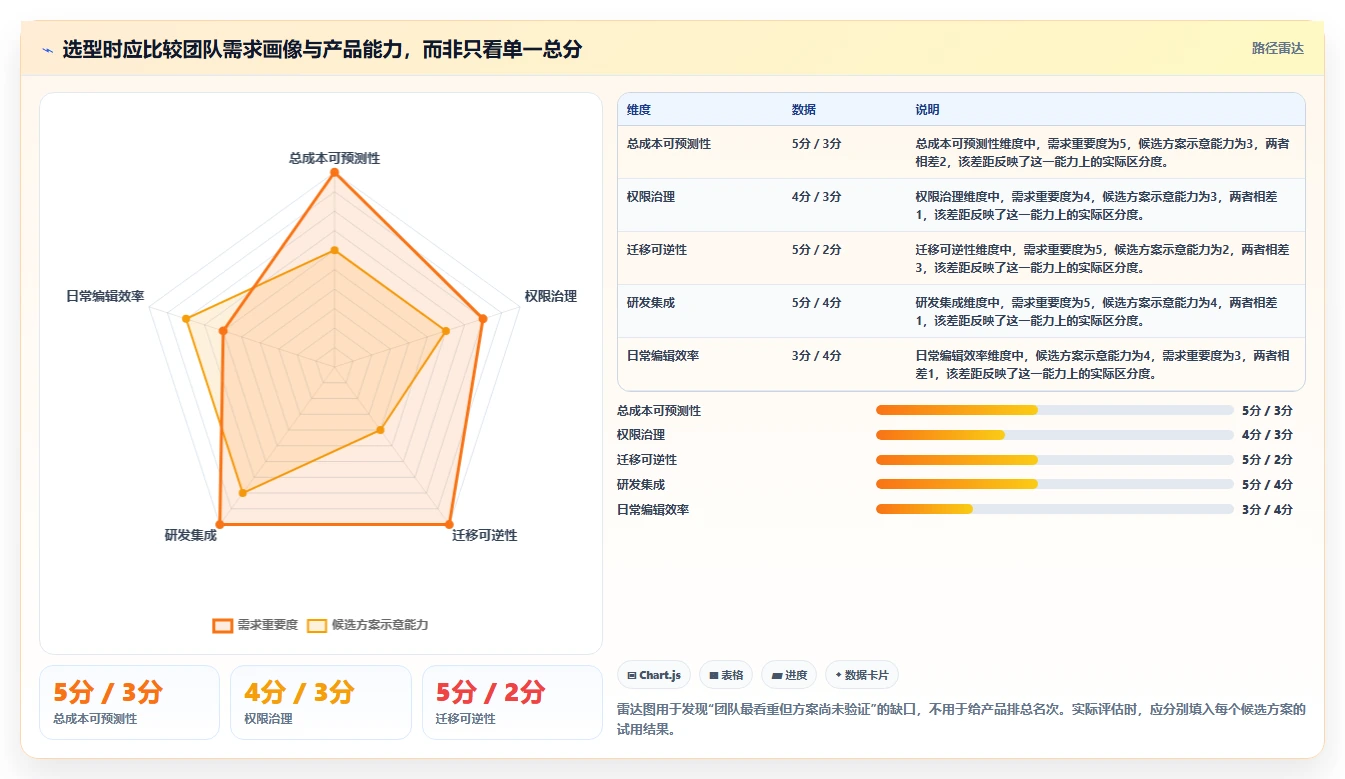Click the Chart.js chip label
The width and height of the screenshot is (1345, 779).
tap(660, 675)
